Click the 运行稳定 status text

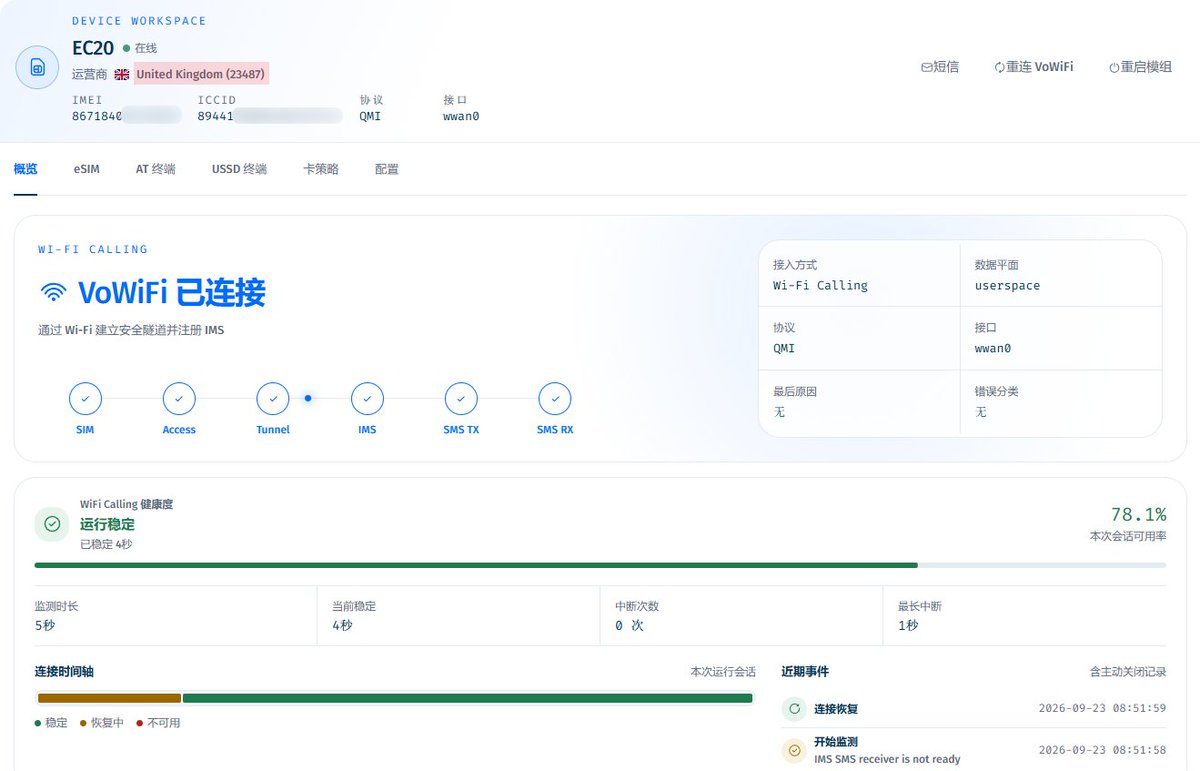pos(107,524)
